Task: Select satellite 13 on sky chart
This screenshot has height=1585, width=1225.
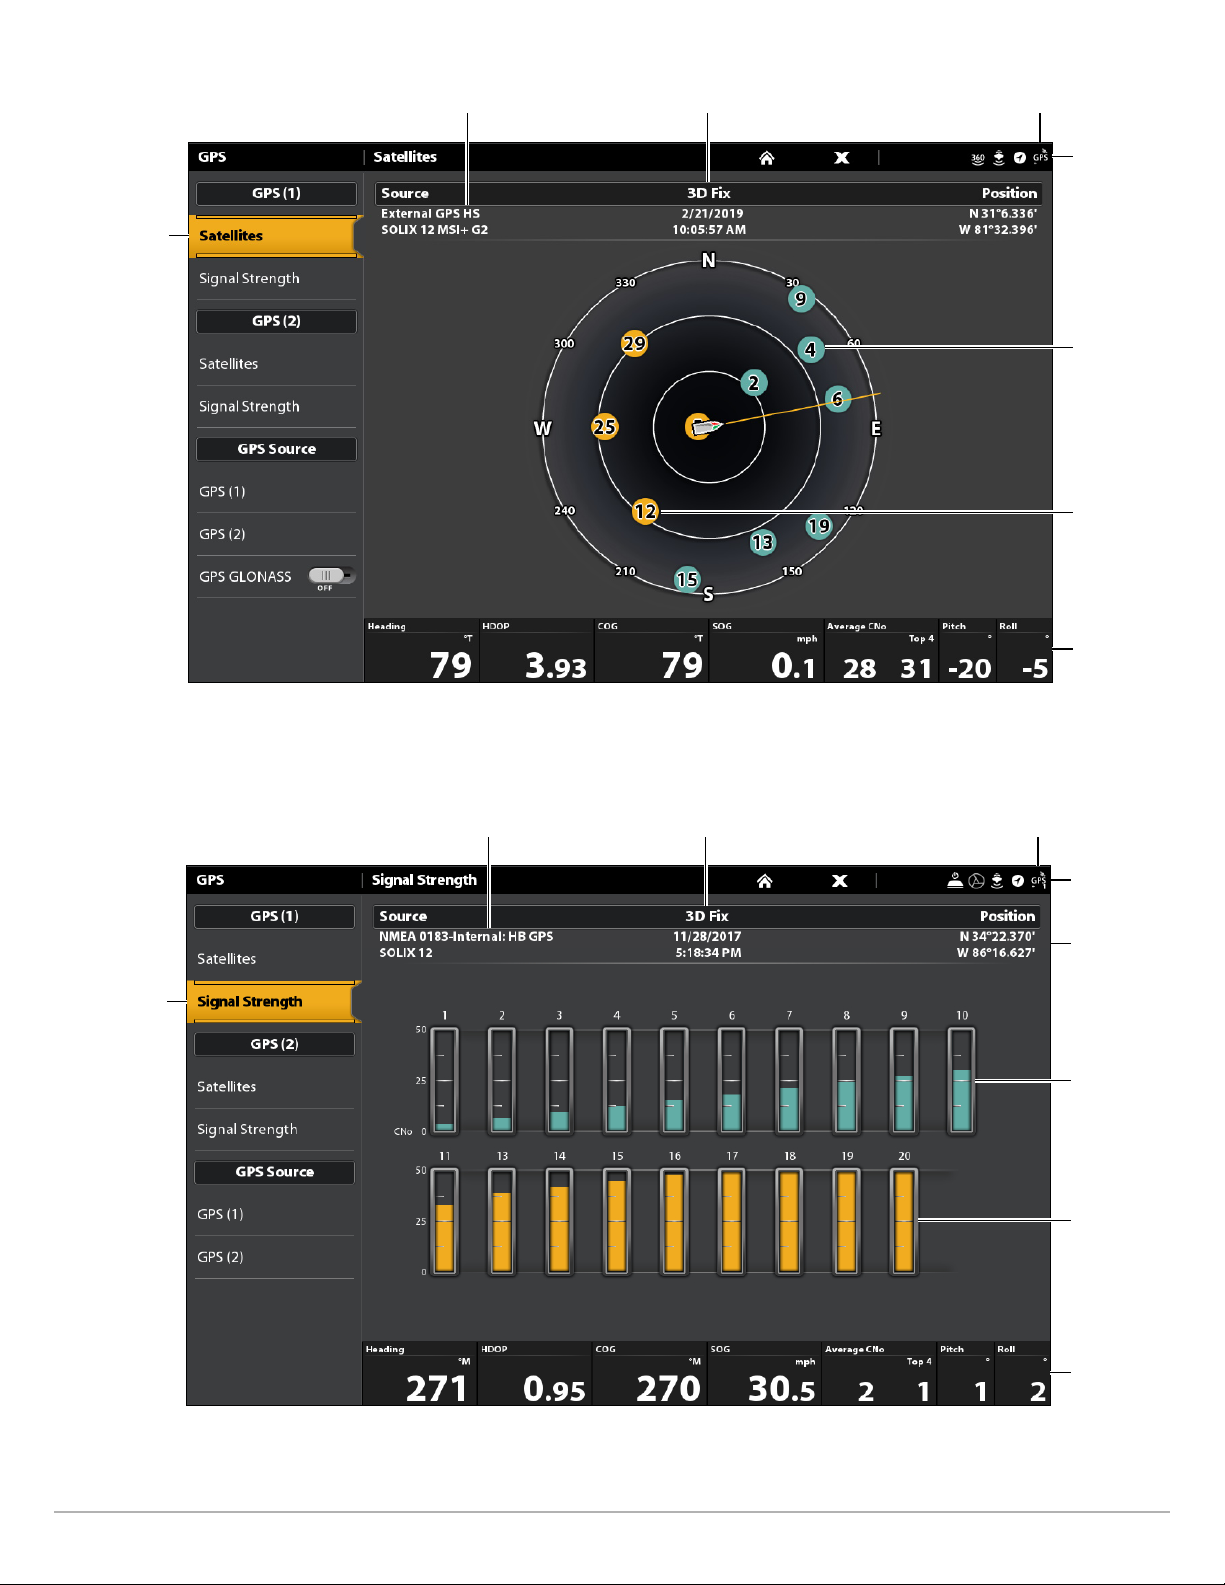Action: [763, 542]
